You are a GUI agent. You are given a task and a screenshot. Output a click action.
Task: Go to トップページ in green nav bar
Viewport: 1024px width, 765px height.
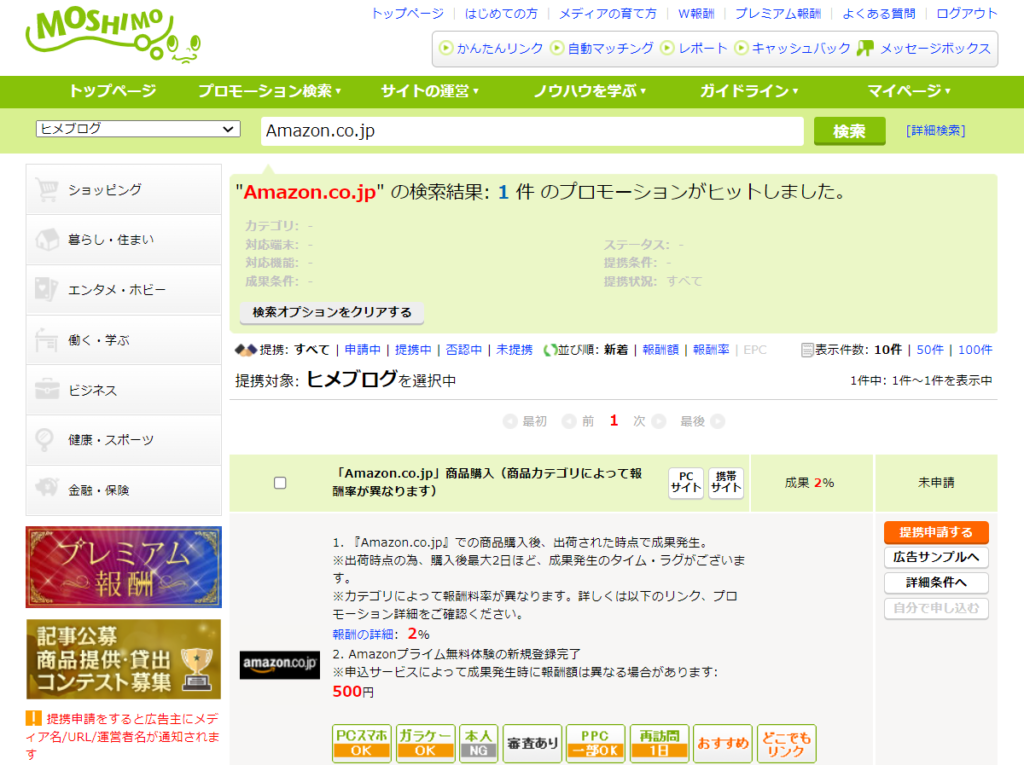[112, 91]
